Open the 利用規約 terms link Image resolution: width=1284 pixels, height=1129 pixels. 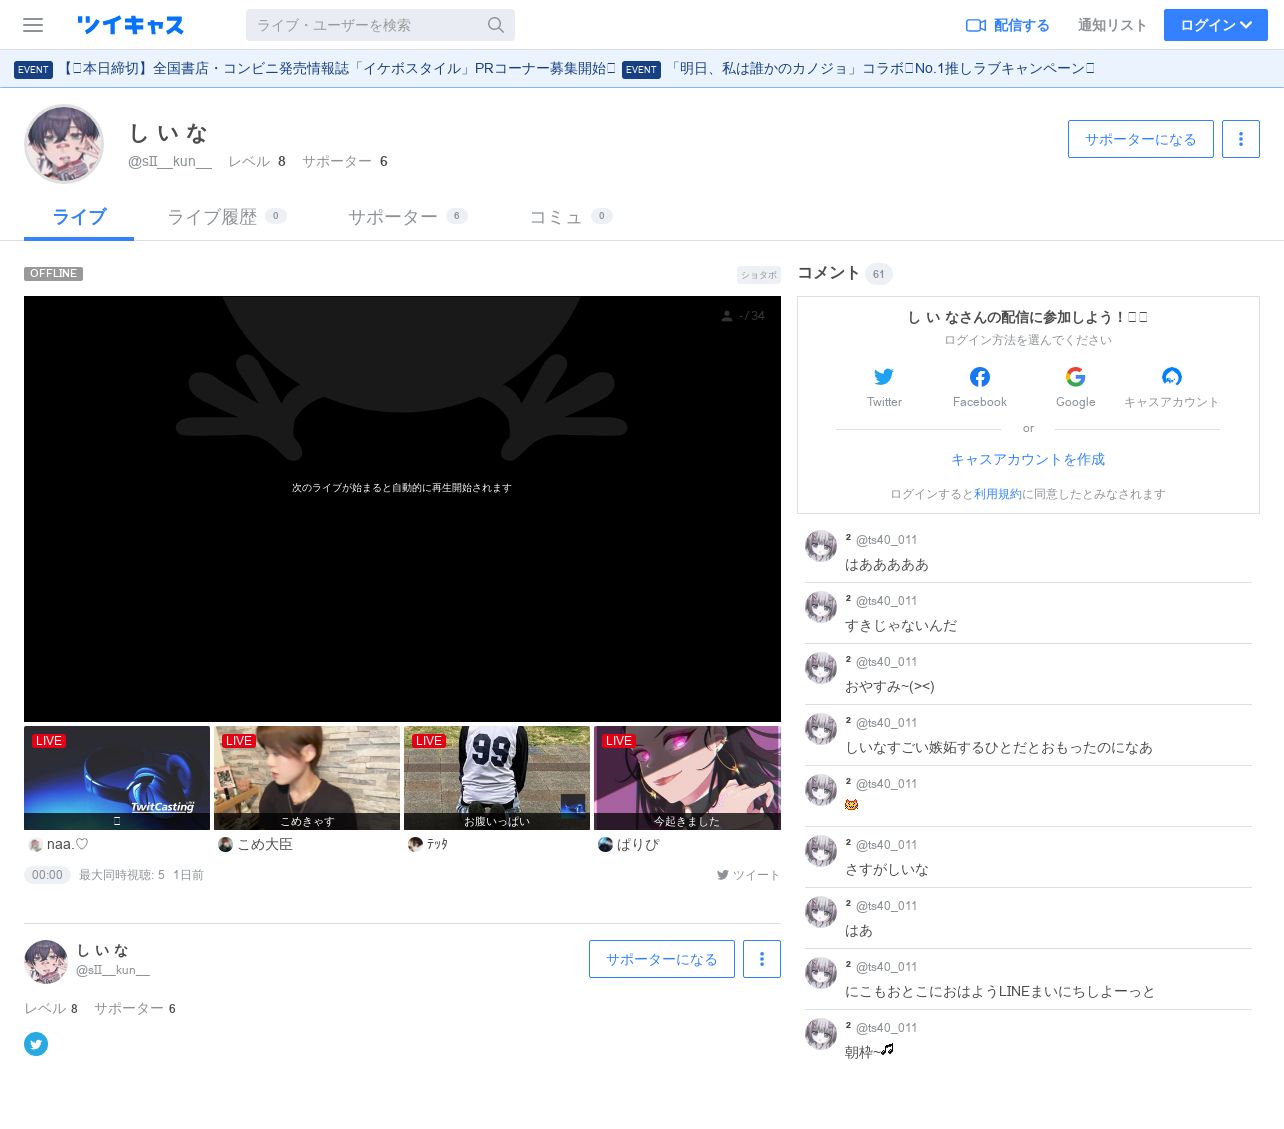click(998, 494)
